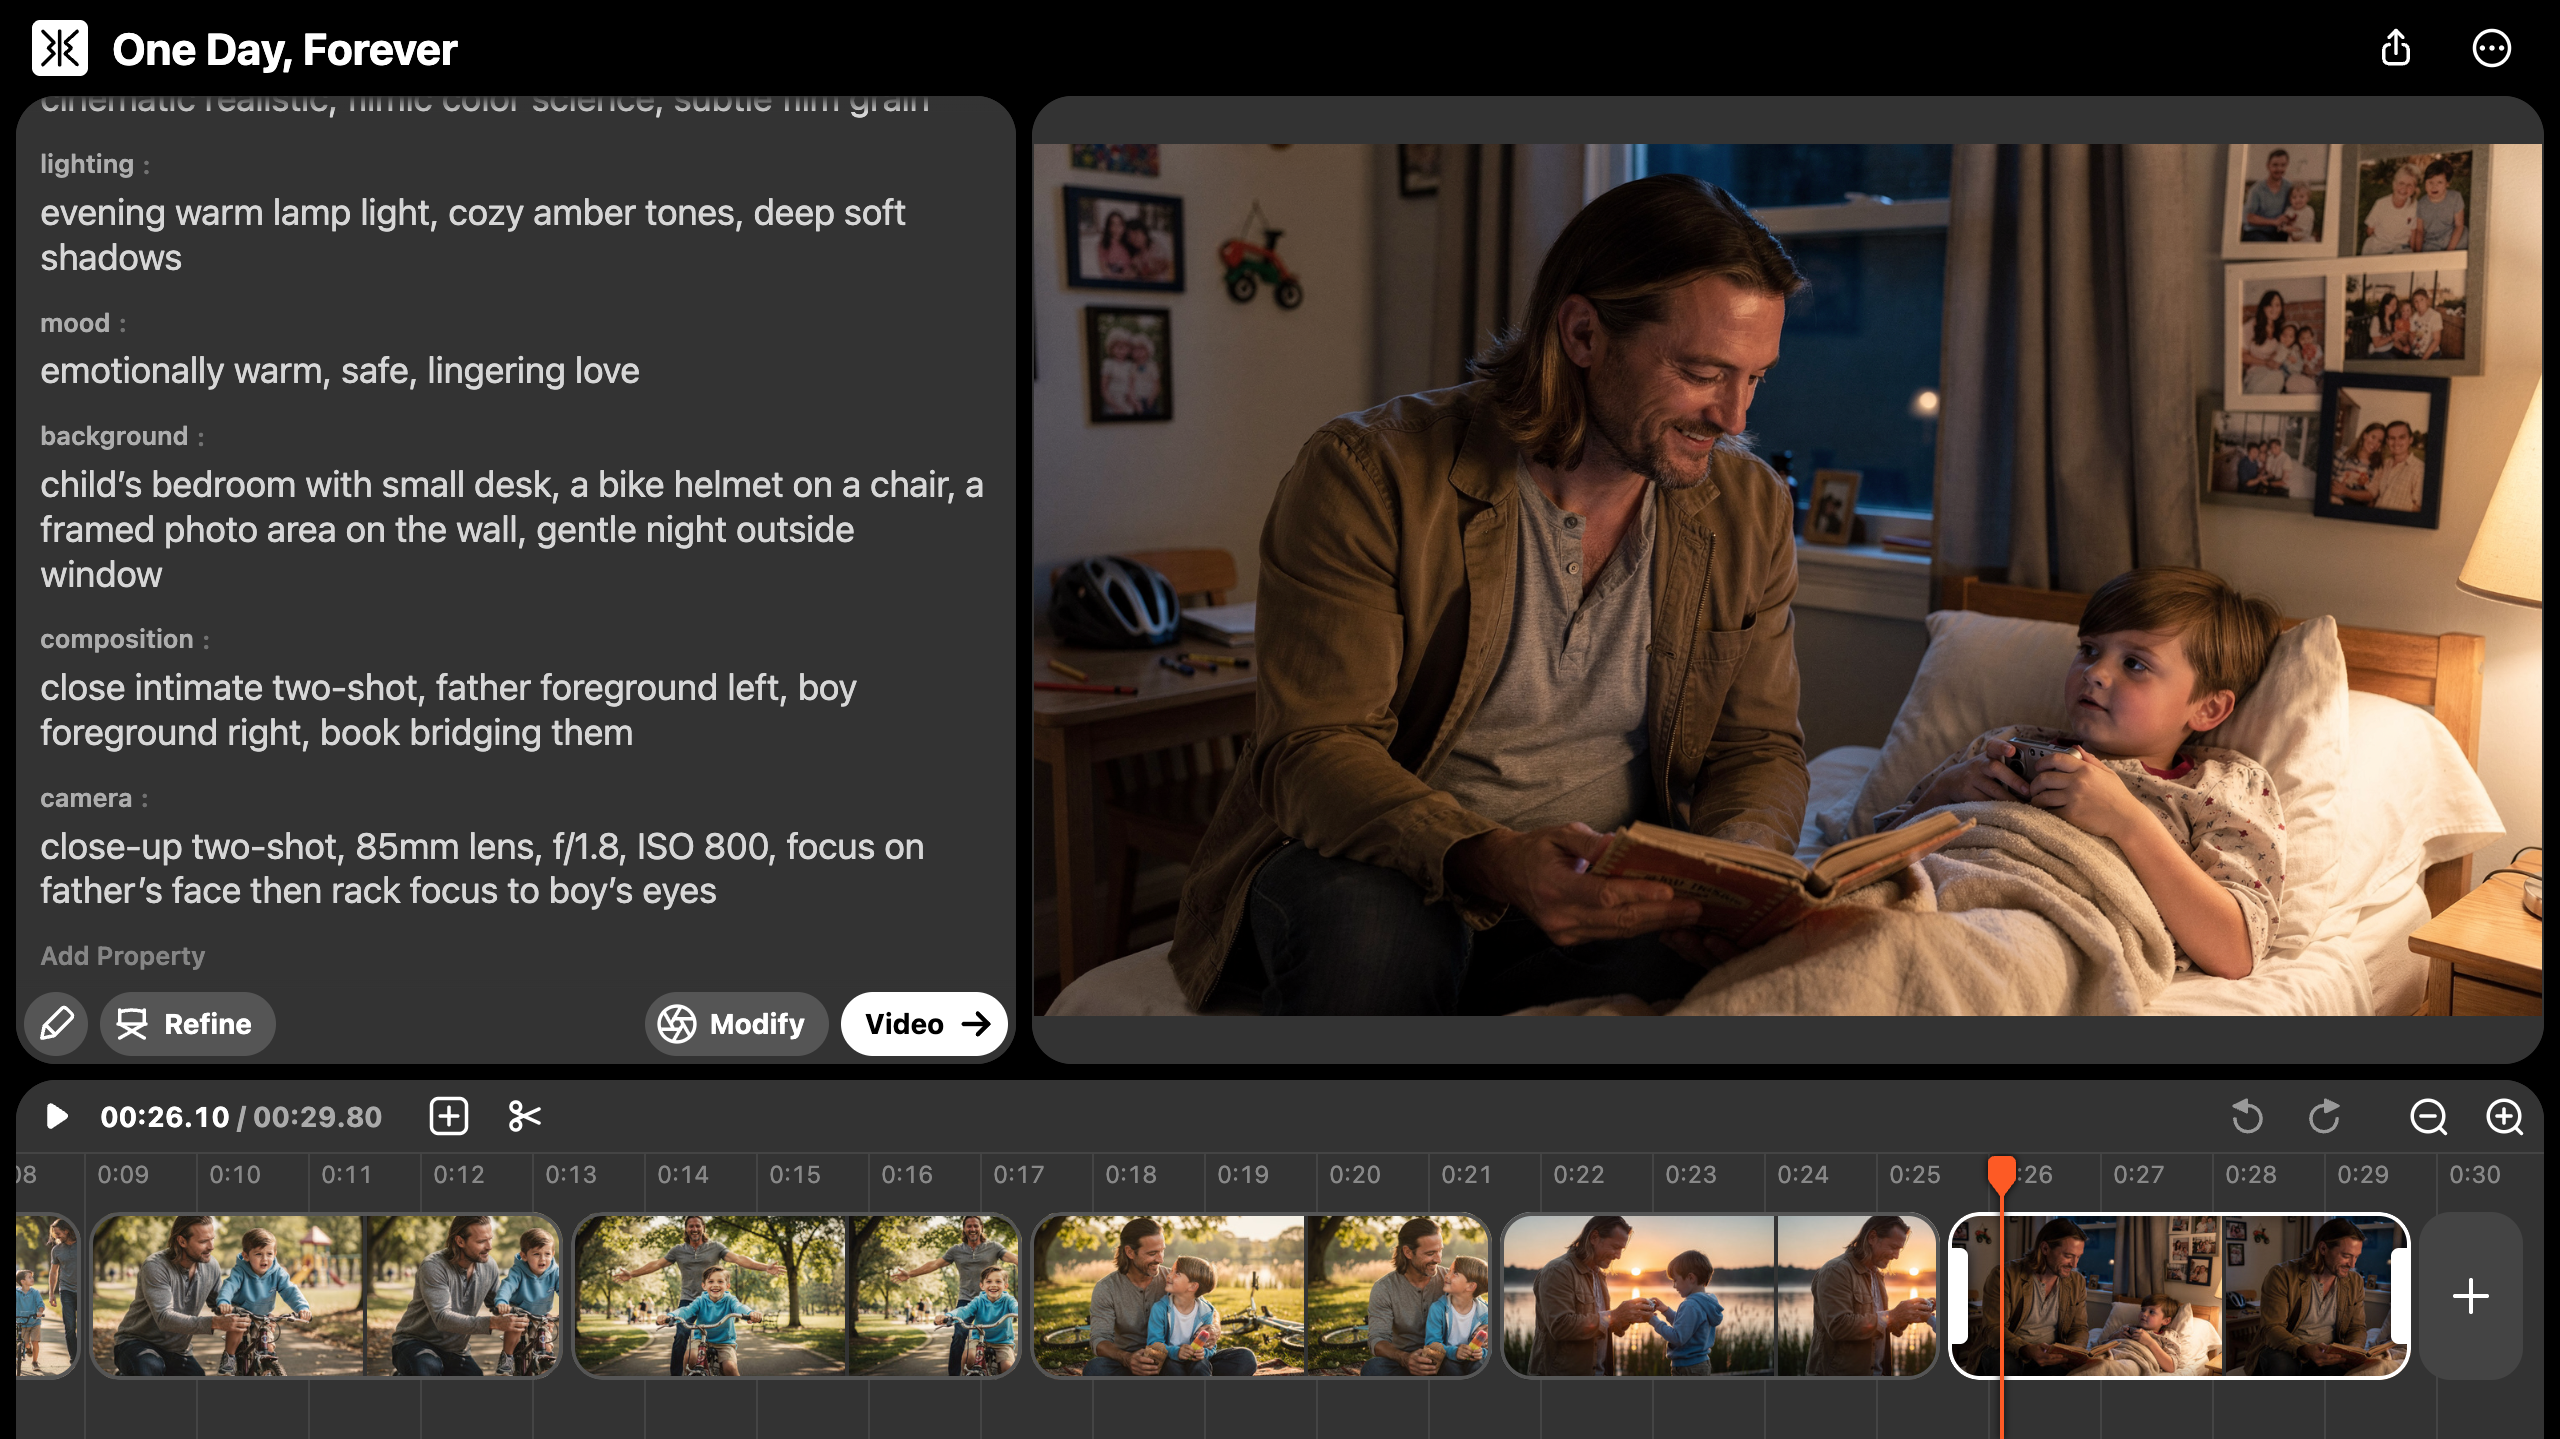This screenshot has height=1439, width=2560.
Task: Select the sunset lake clip thumbnail
Action: (x=1719, y=1295)
